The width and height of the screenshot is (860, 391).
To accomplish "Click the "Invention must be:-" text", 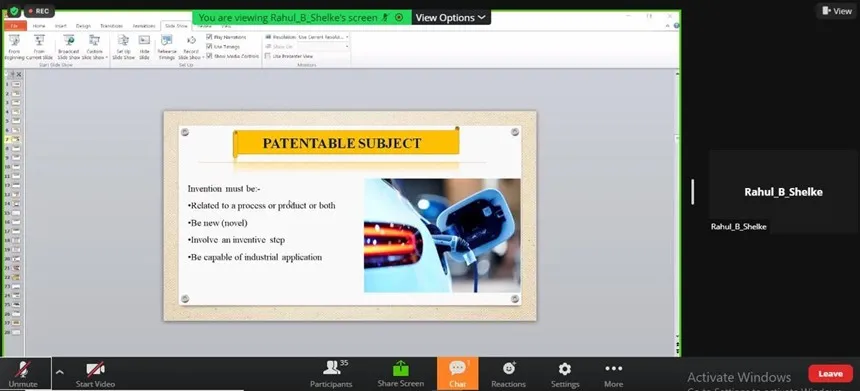I will 224,189.
